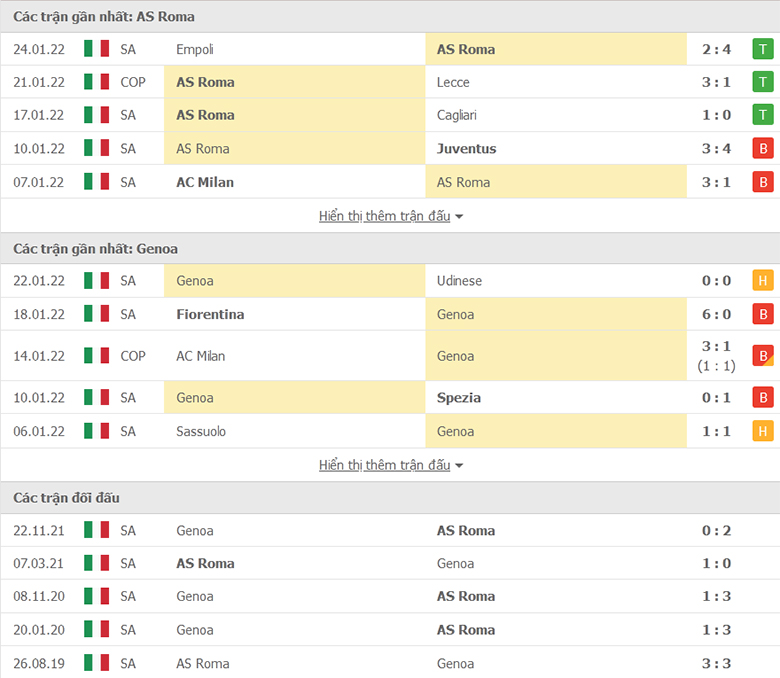Click the green T badge for Empoli match
780x678 pixels.
pyautogui.click(x=763, y=49)
